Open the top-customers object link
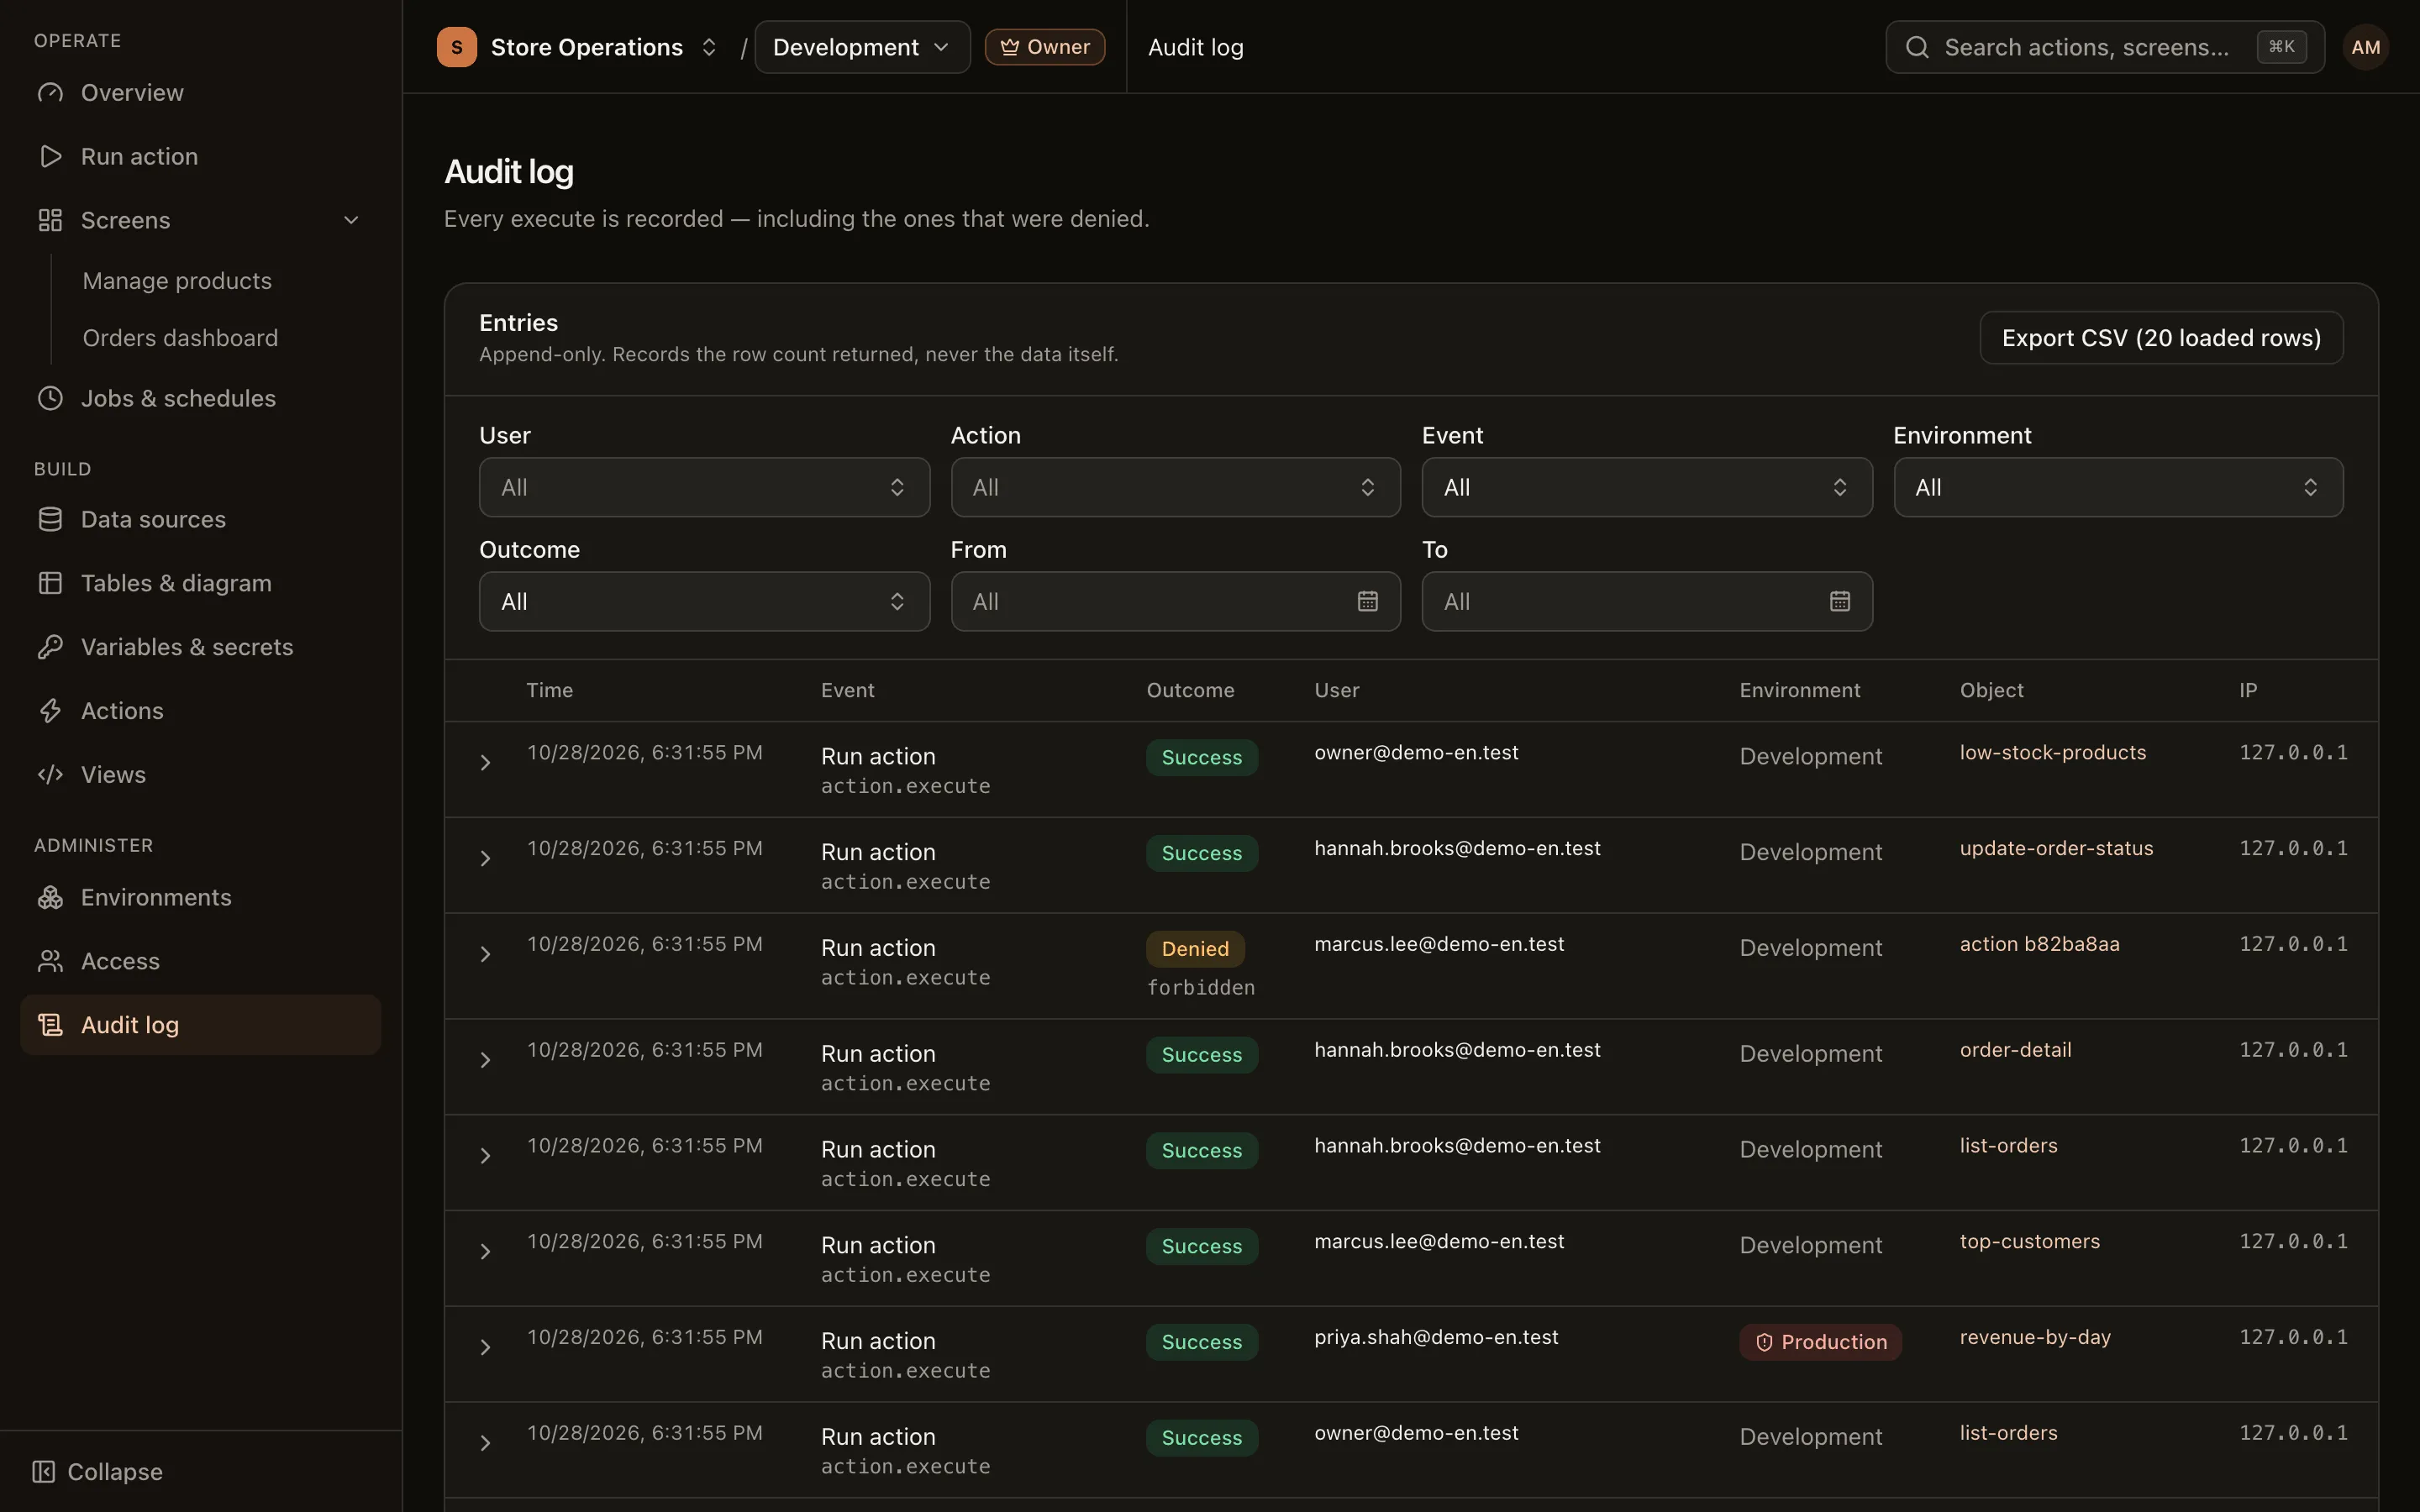This screenshot has height=1512, width=2420. click(x=2029, y=1241)
